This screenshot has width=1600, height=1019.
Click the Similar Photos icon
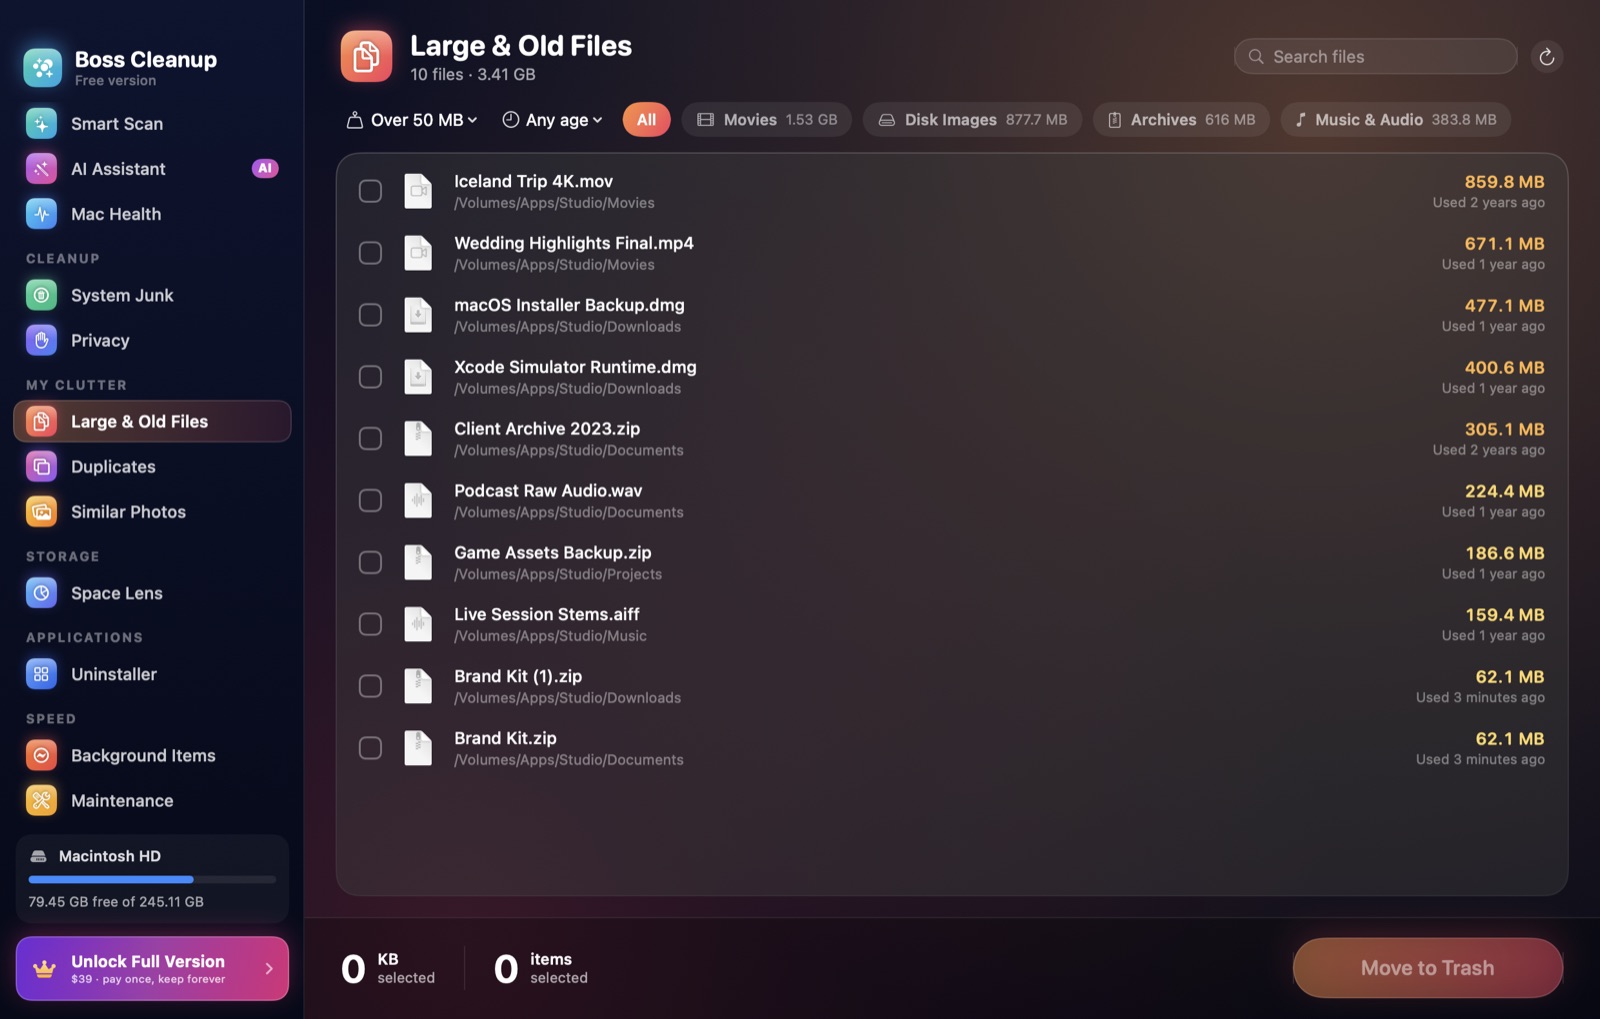tap(41, 511)
